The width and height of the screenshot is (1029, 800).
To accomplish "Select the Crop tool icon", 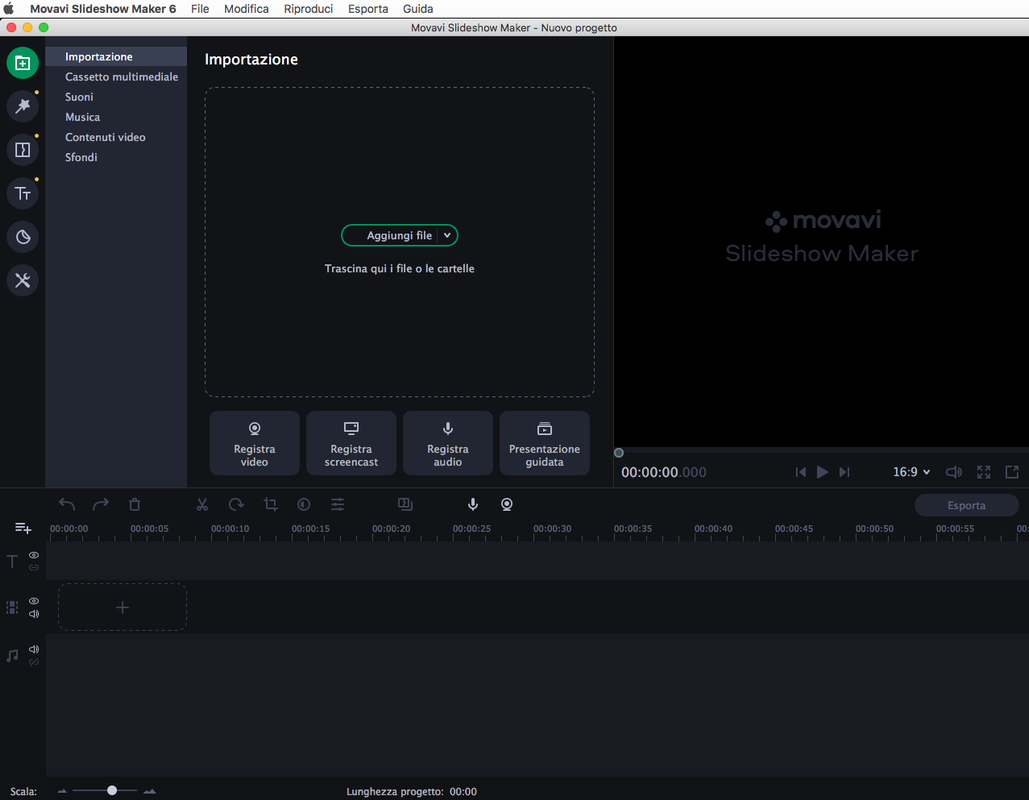I will [270, 504].
